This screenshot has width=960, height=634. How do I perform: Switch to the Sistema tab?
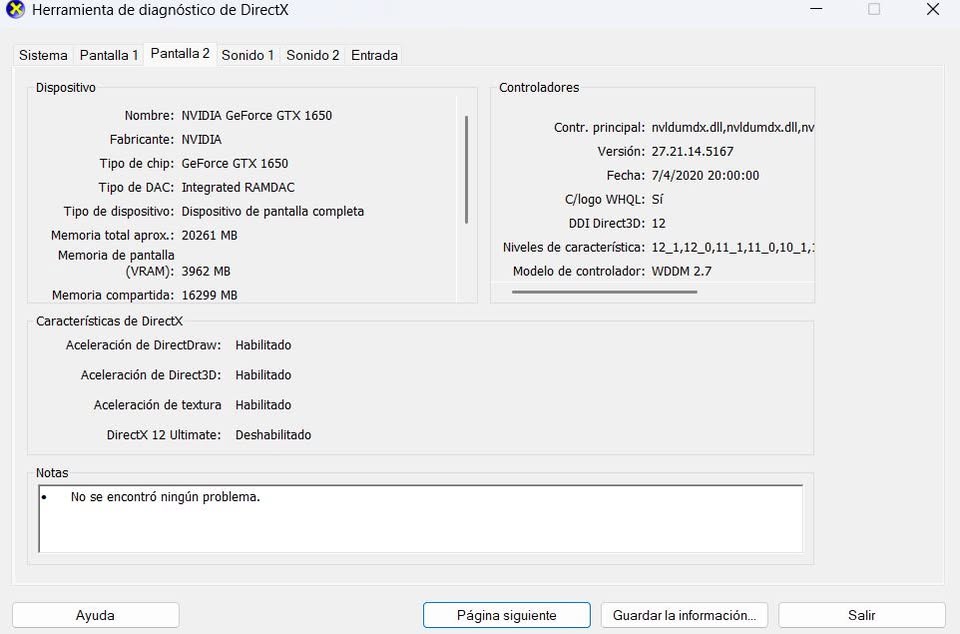(43, 55)
